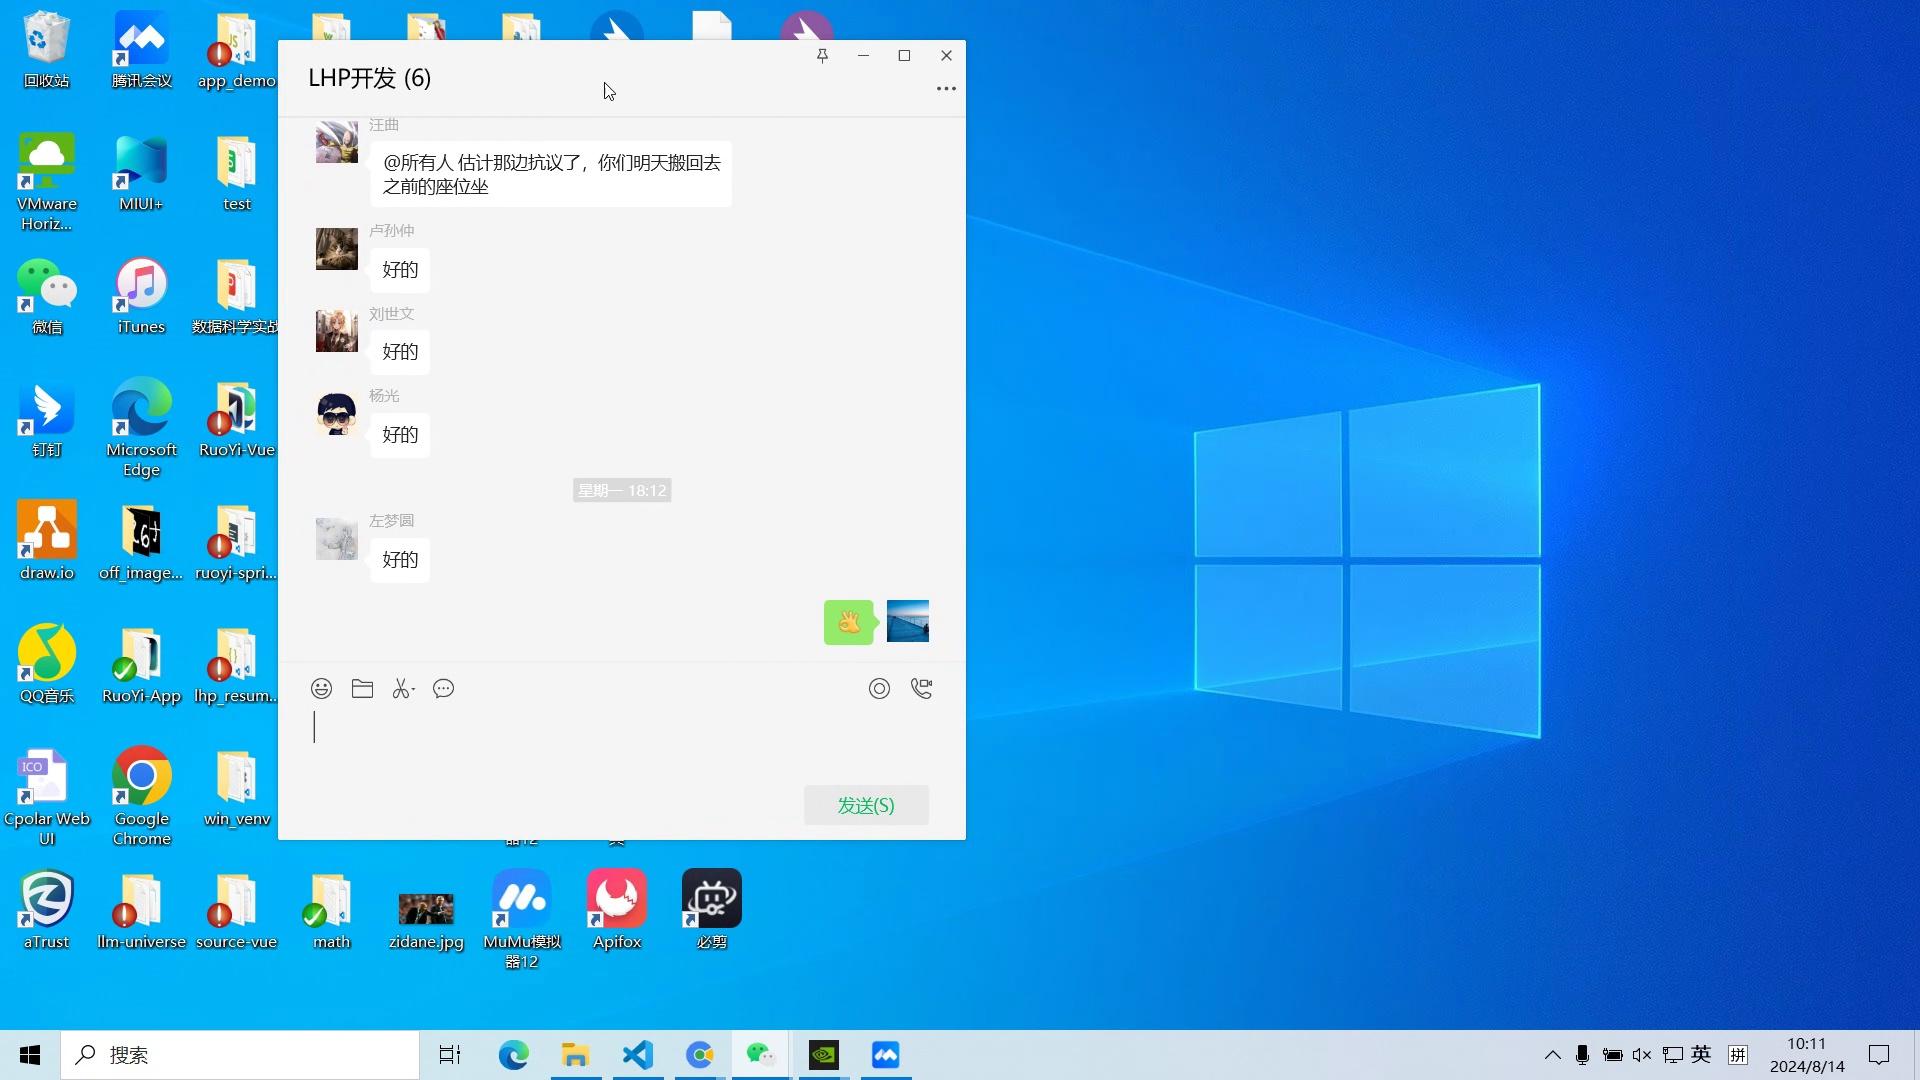The height and width of the screenshot is (1080, 1920).
Task: Open 汪曲's profile avatar
Action: [x=337, y=143]
